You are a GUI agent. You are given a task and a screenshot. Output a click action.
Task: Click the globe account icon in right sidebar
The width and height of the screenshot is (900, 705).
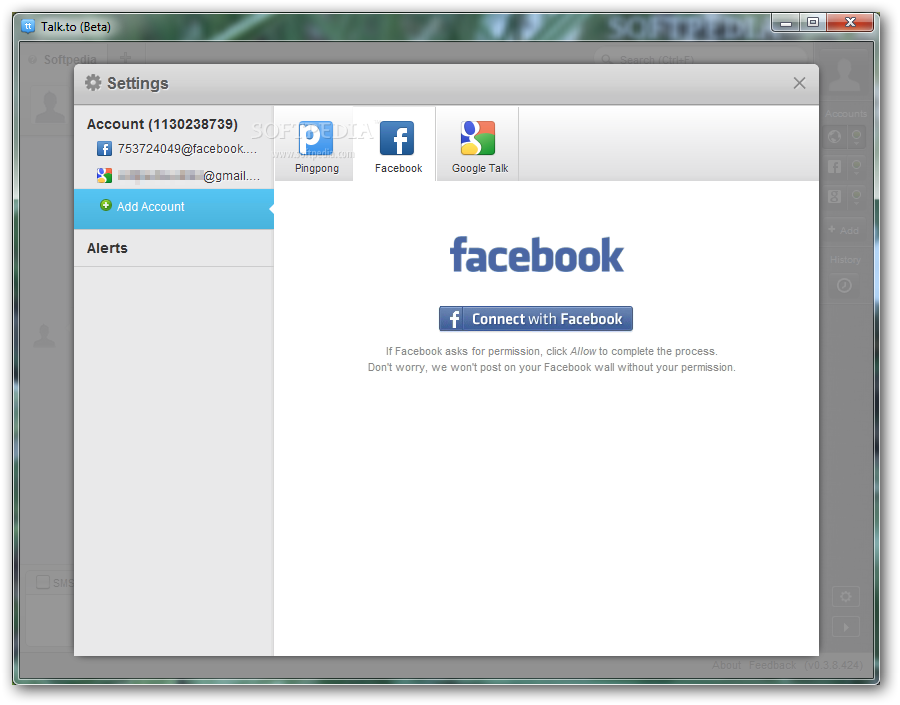[x=835, y=137]
